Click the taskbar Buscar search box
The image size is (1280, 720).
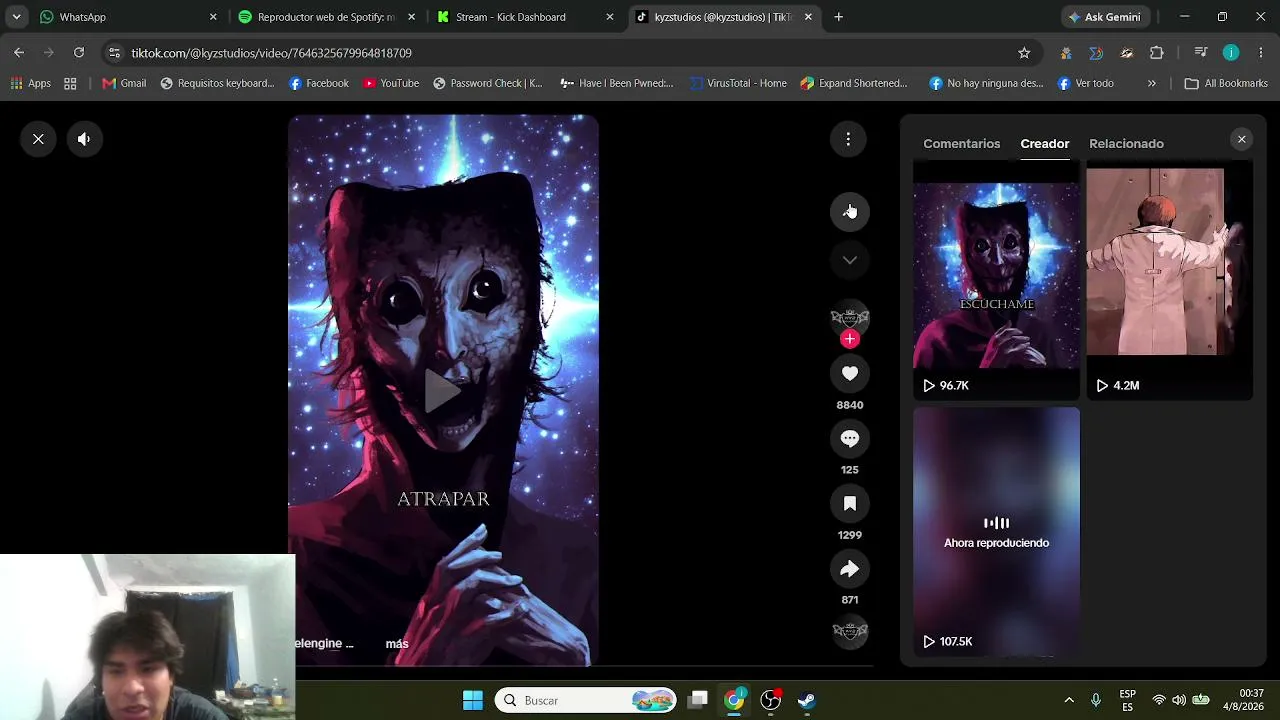(586, 700)
